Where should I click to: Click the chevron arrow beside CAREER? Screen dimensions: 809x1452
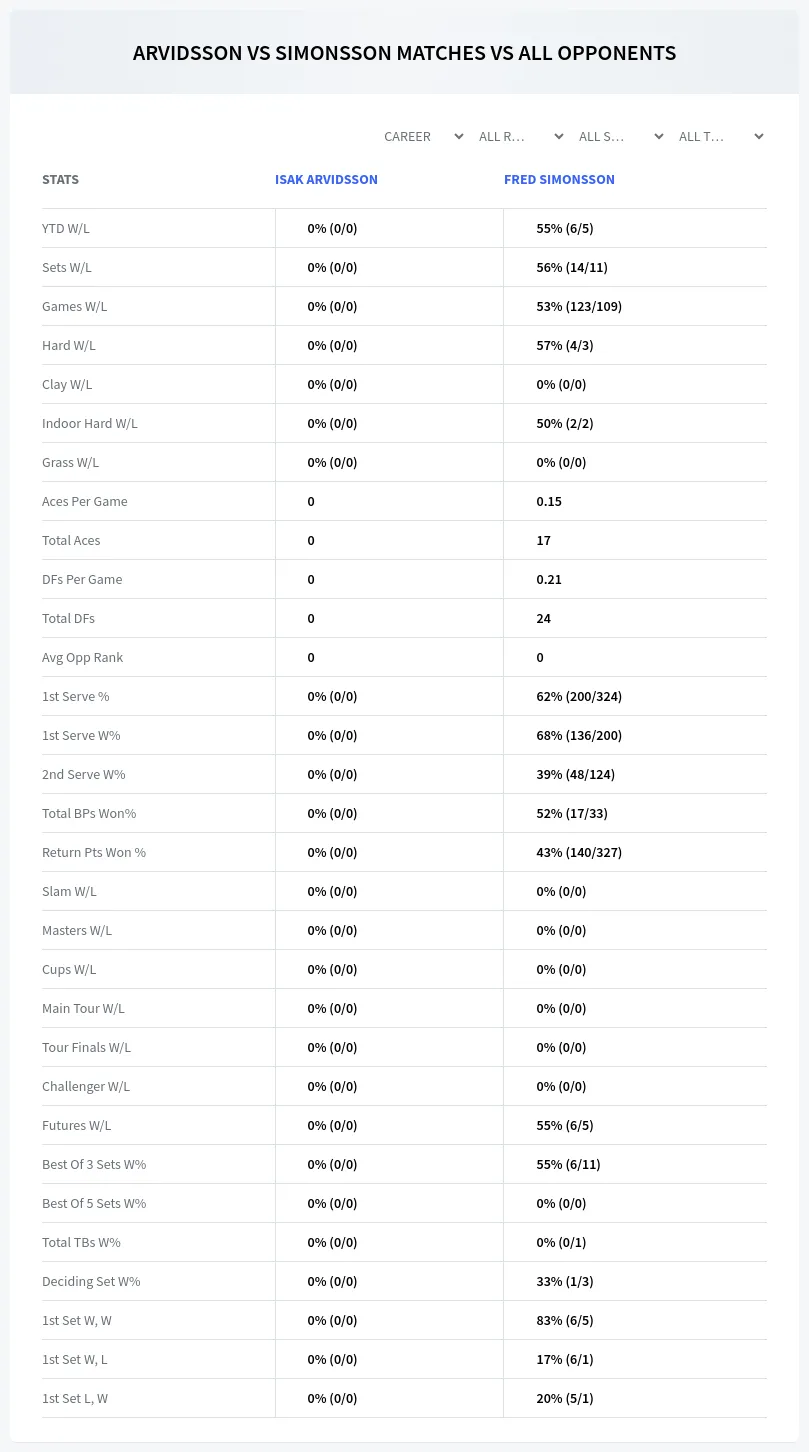(459, 136)
